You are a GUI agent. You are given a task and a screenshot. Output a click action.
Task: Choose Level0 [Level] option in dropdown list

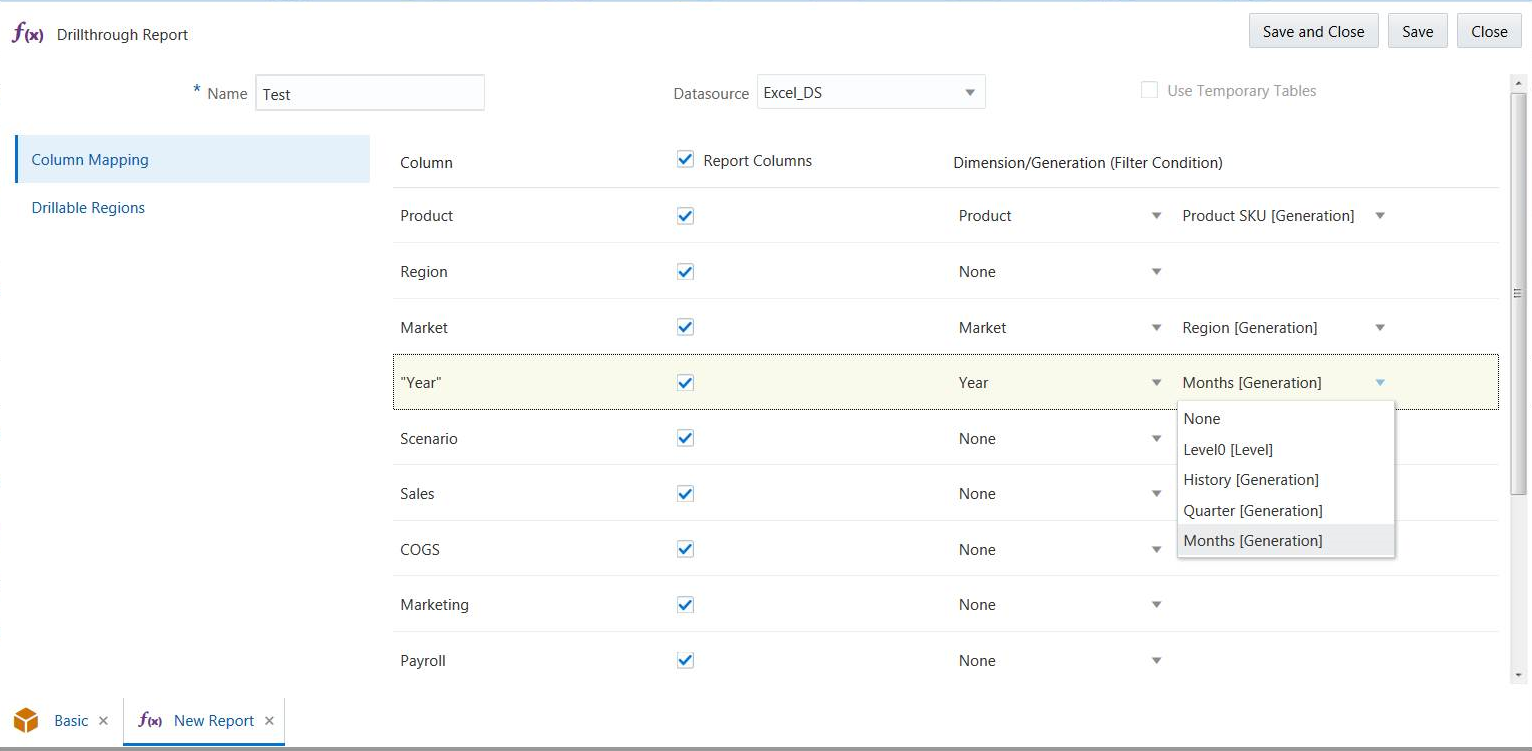pyautogui.click(x=1228, y=449)
